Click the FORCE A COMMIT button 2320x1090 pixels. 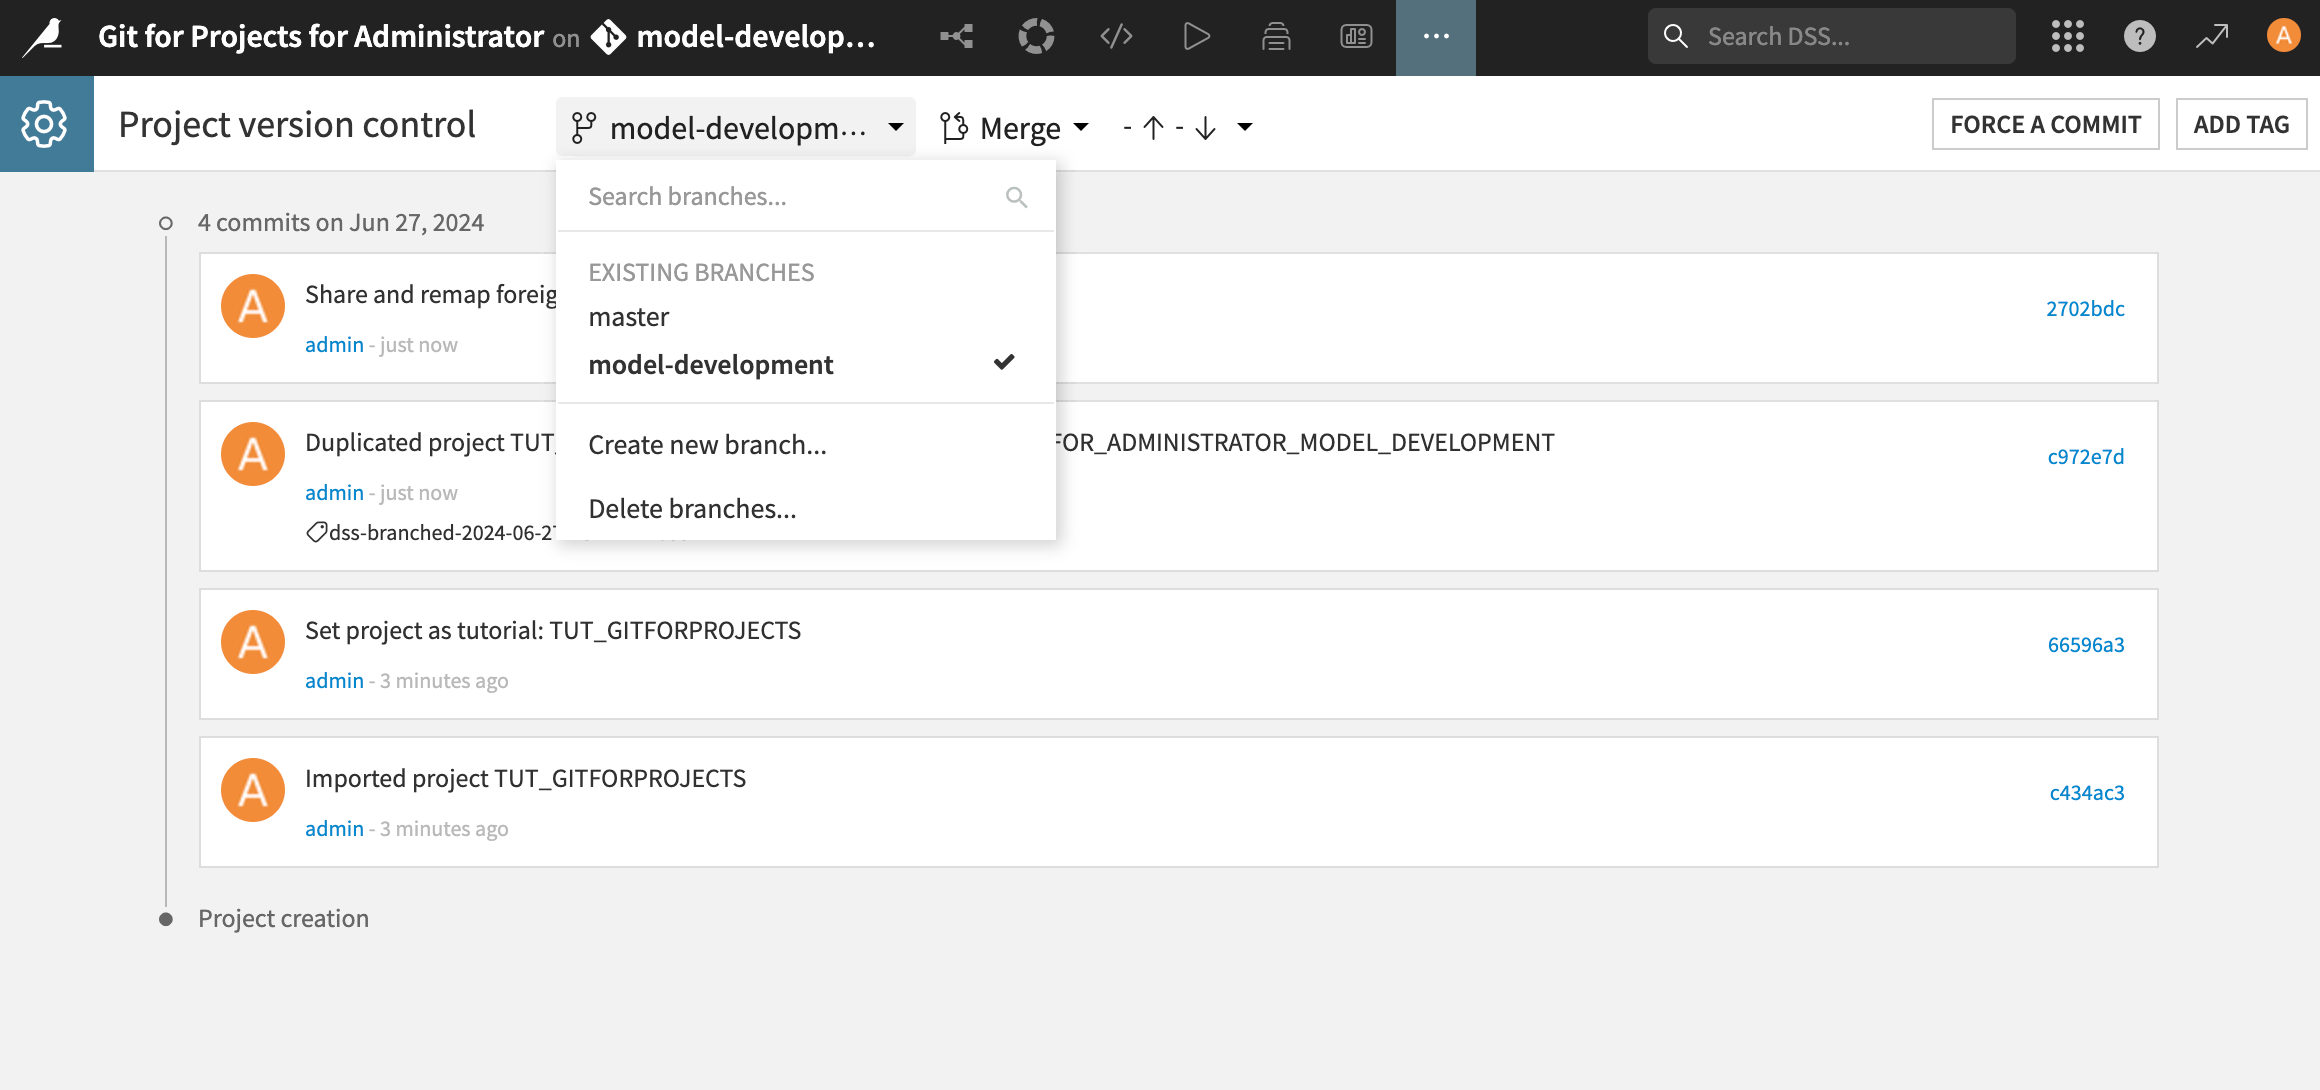coord(2046,124)
